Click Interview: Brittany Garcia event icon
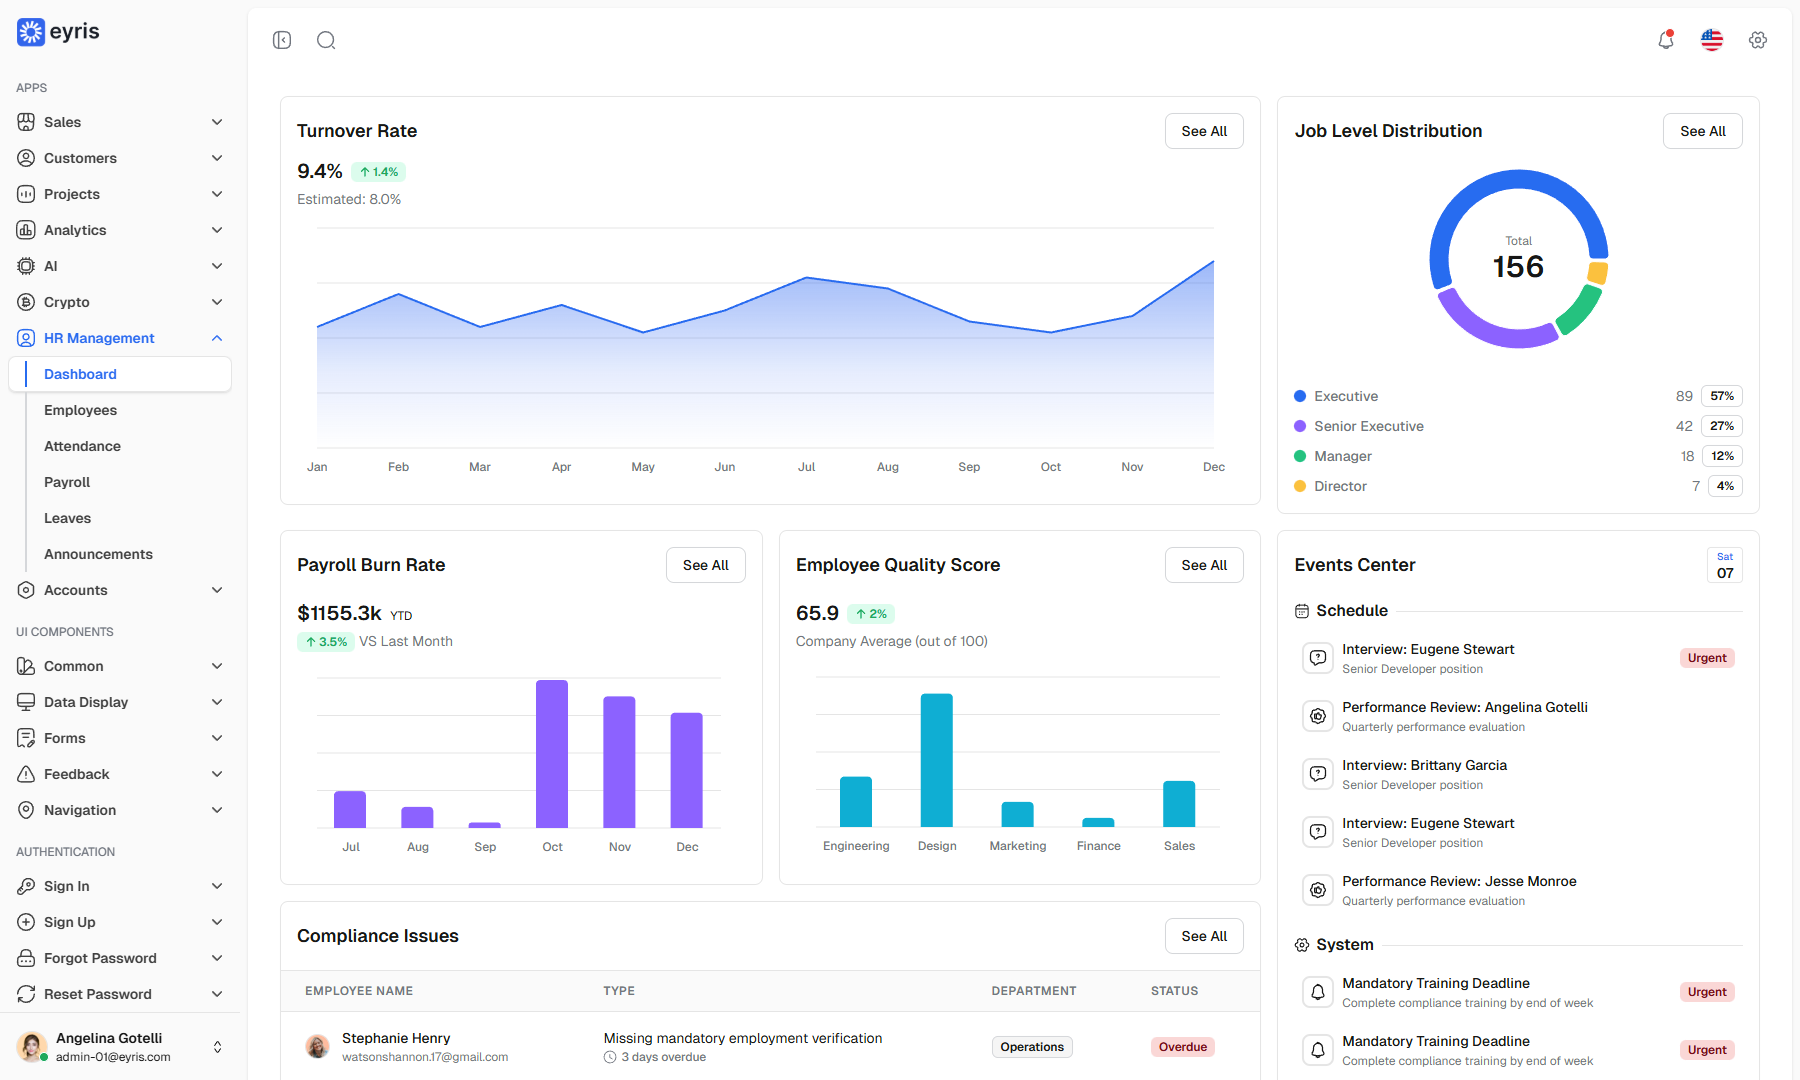Viewport: 1800px width, 1080px height. [x=1318, y=774]
